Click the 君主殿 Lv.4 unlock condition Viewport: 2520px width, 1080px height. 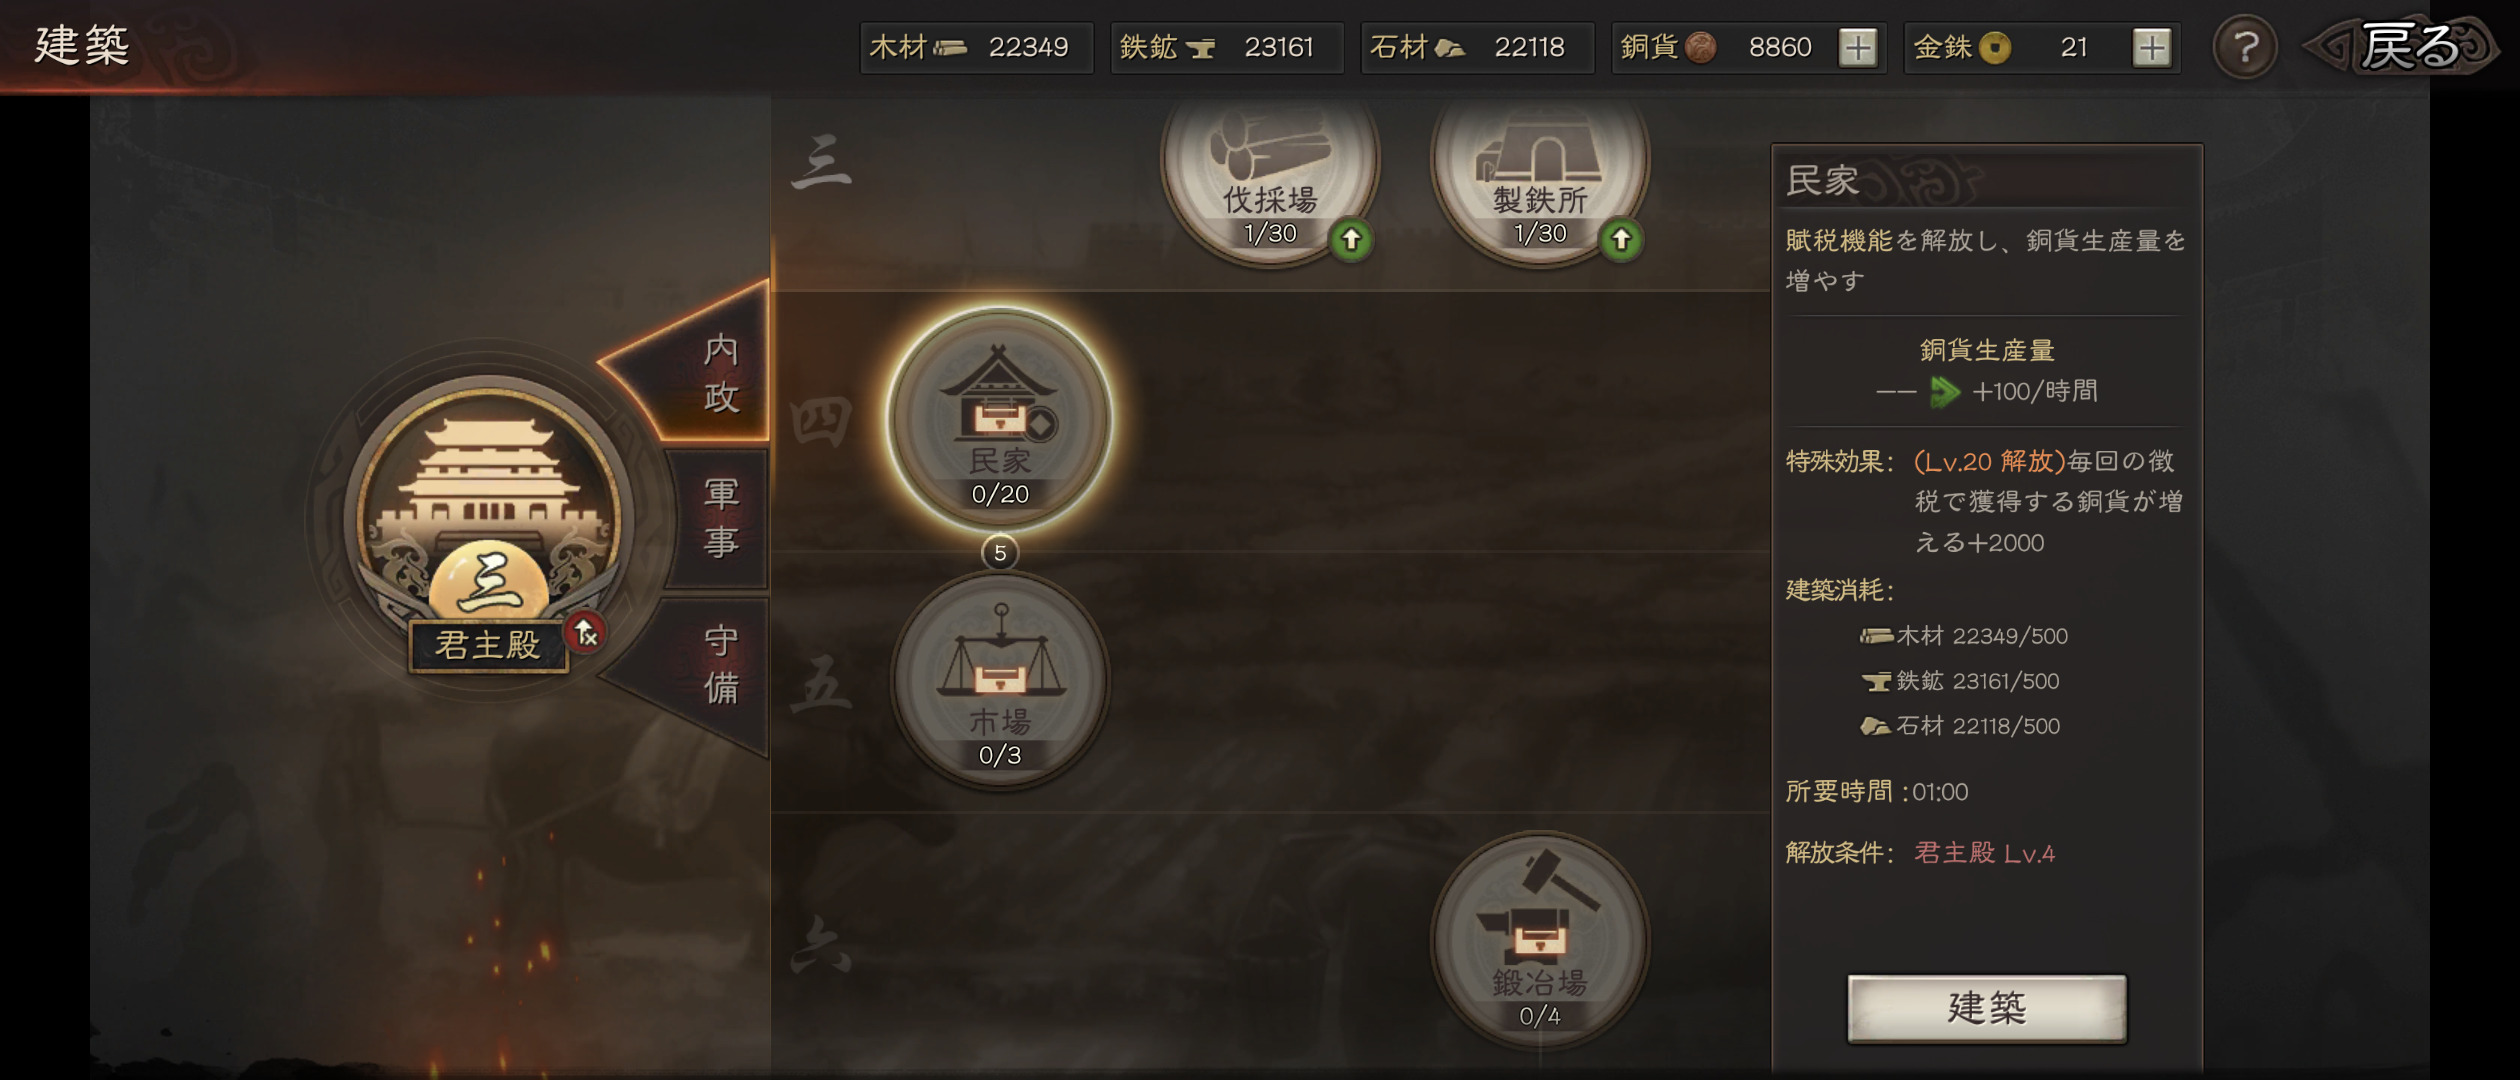[x=1984, y=853]
